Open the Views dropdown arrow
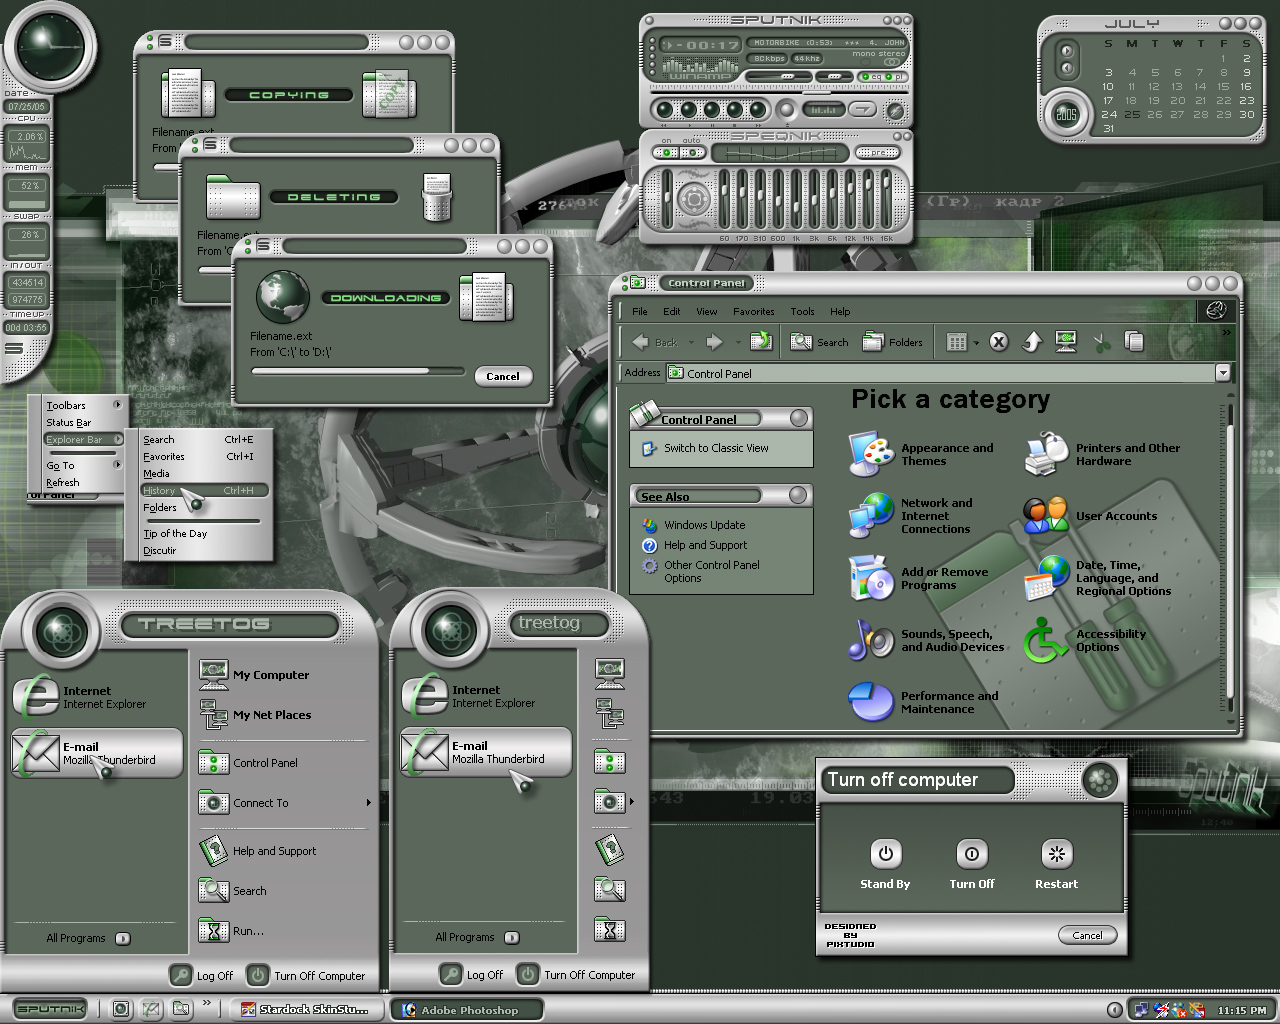 coord(976,343)
